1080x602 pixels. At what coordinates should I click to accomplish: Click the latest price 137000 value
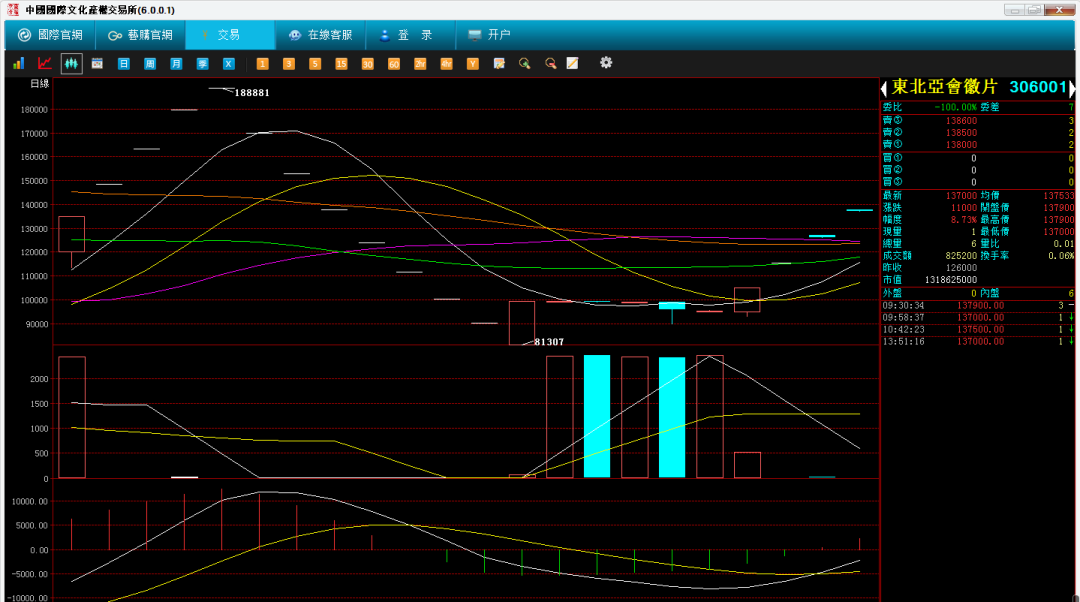(961, 196)
